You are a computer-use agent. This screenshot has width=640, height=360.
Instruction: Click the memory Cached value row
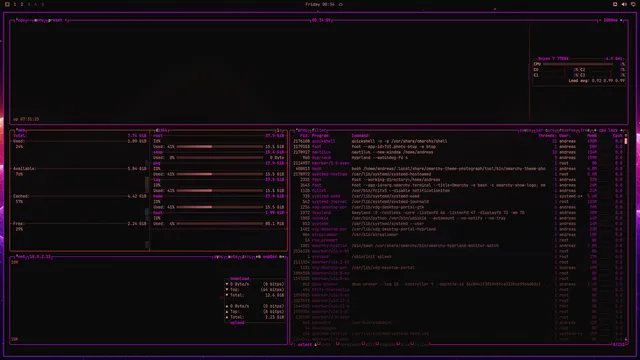click(x=80, y=196)
